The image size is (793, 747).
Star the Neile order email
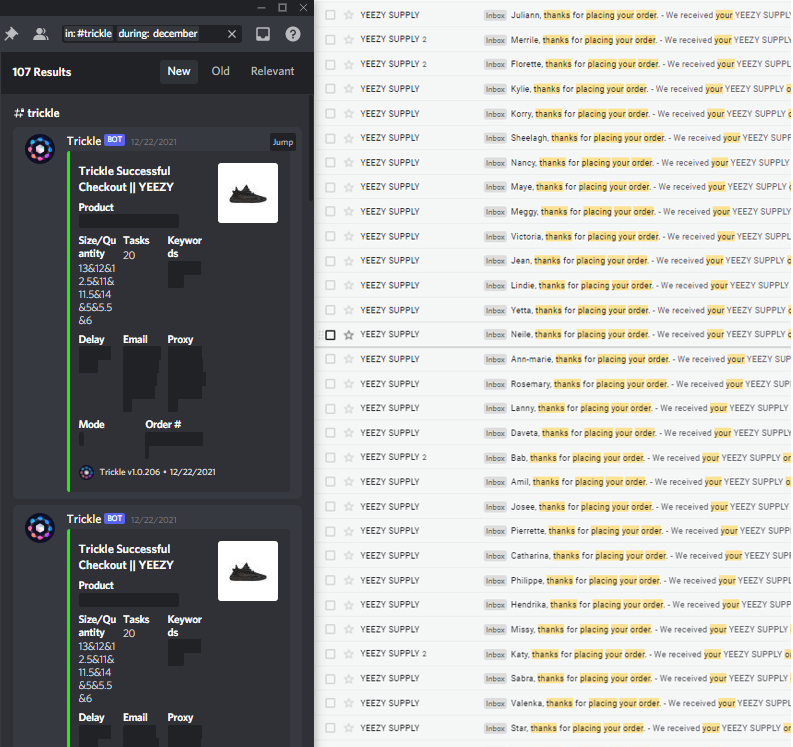348,335
